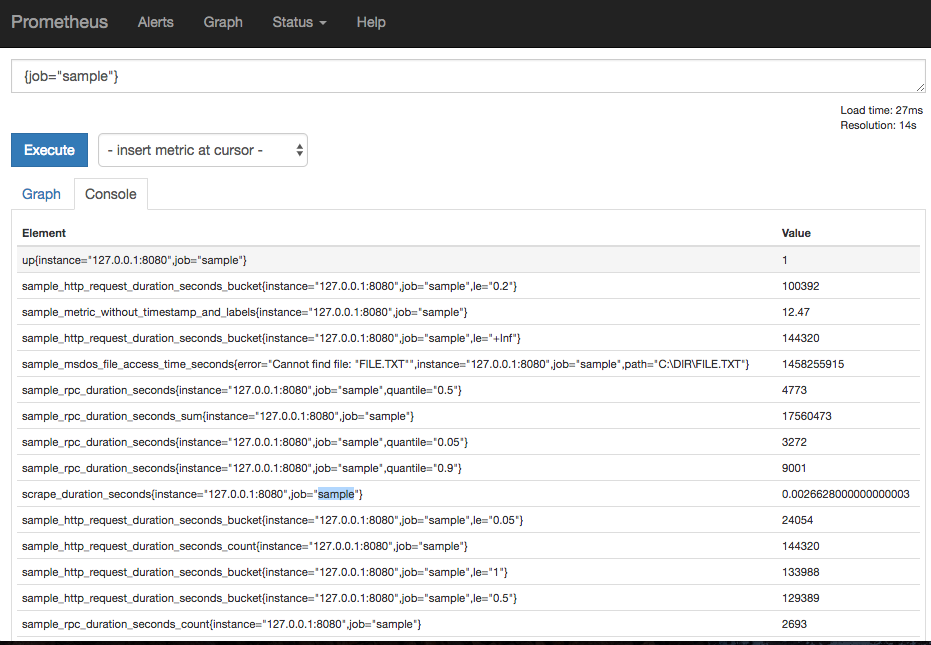
Task: Open the Graph page in navbar
Action: pos(222,22)
